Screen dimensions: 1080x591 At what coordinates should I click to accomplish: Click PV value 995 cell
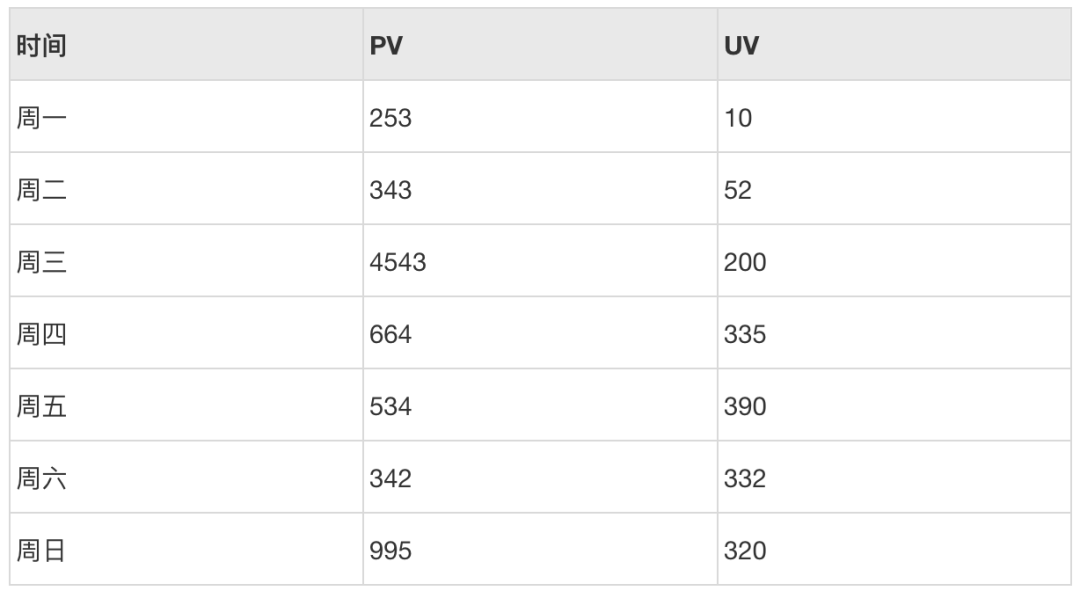click(x=540, y=550)
